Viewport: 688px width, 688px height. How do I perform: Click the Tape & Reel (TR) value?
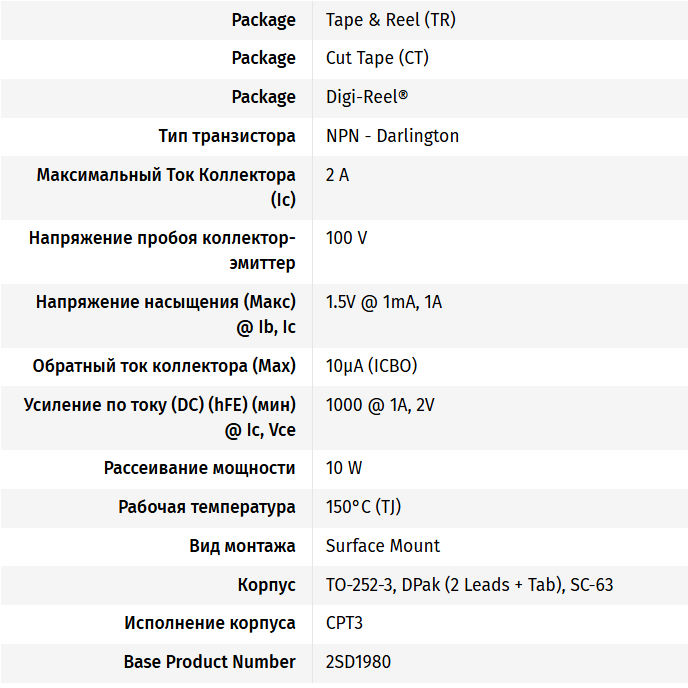(391, 20)
